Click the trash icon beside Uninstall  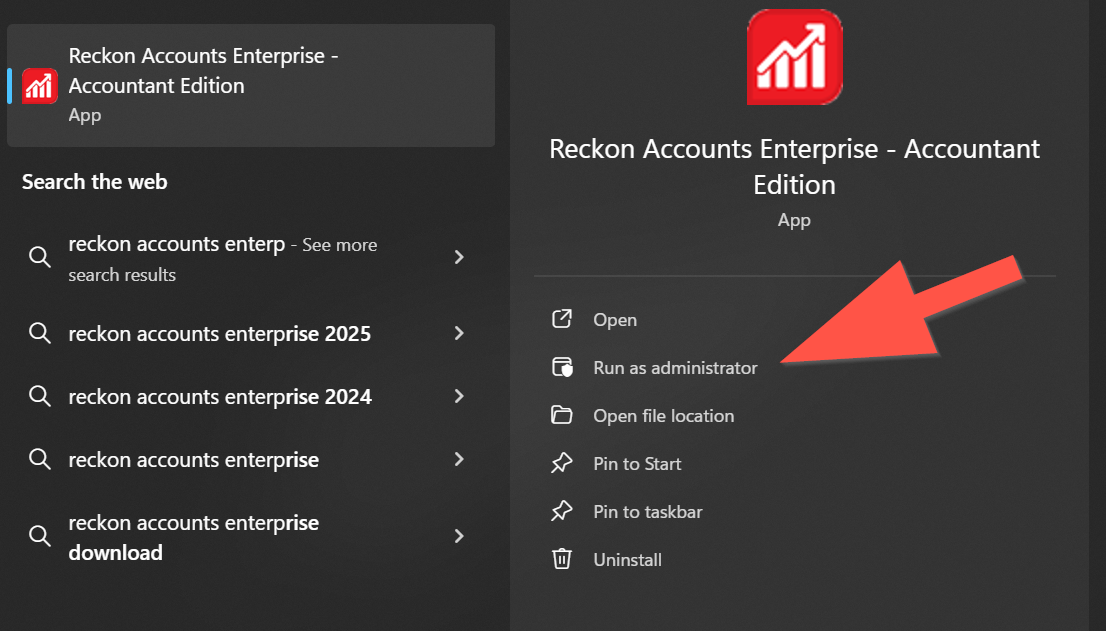(561, 558)
